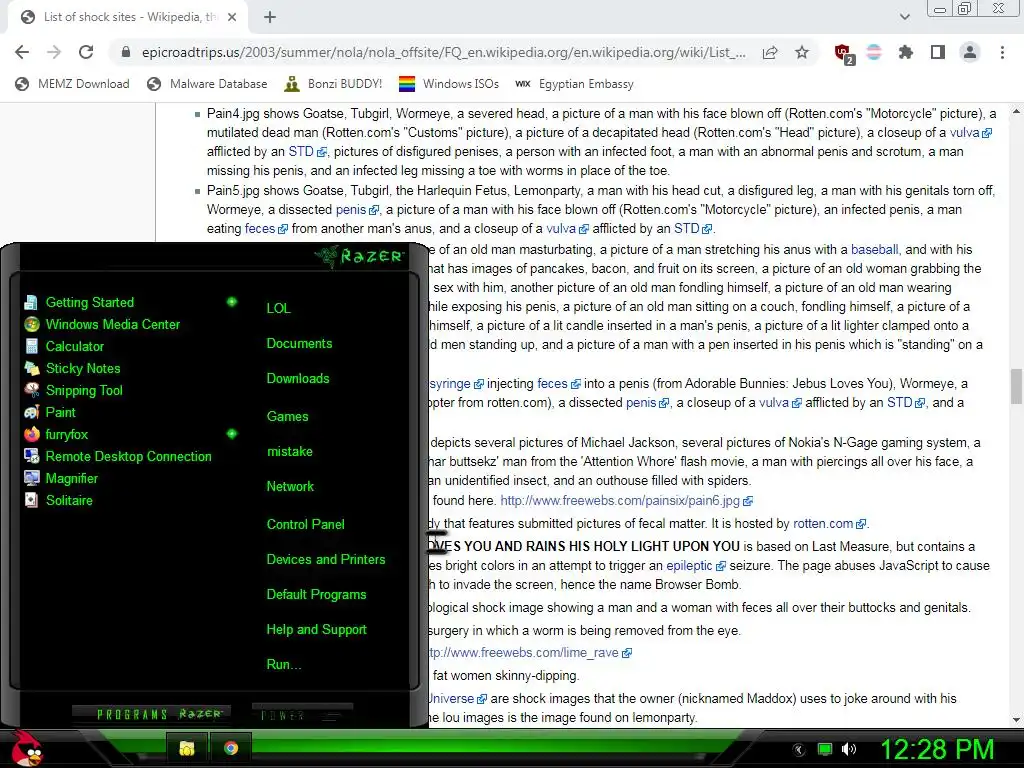Open Games in start menu
1024x768 pixels.
pyautogui.click(x=287, y=417)
